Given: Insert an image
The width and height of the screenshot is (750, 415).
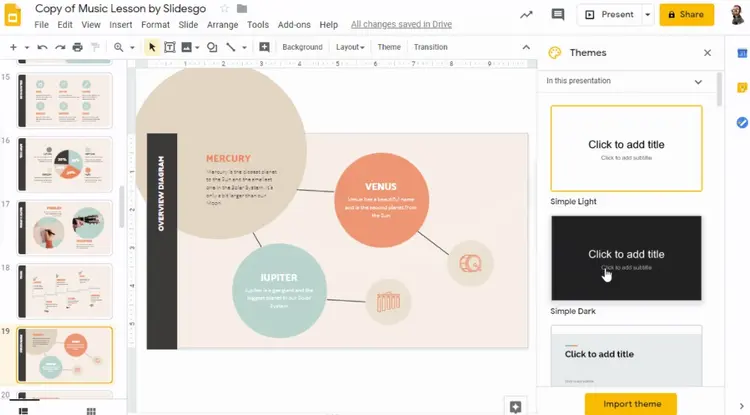Looking at the screenshot, I should [x=187, y=47].
